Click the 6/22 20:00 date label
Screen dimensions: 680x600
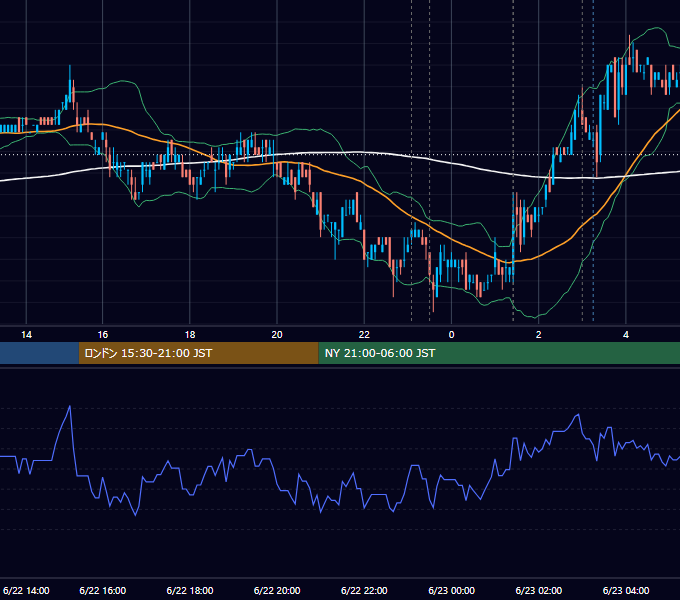click(277, 590)
